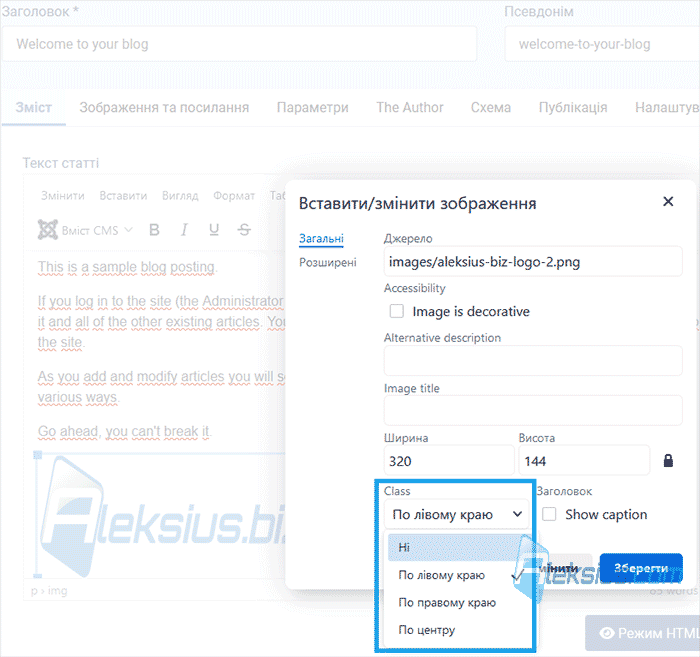Apply Italic formatting icon
Image resolution: width=700 pixels, height=657 pixels.
point(184,230)
